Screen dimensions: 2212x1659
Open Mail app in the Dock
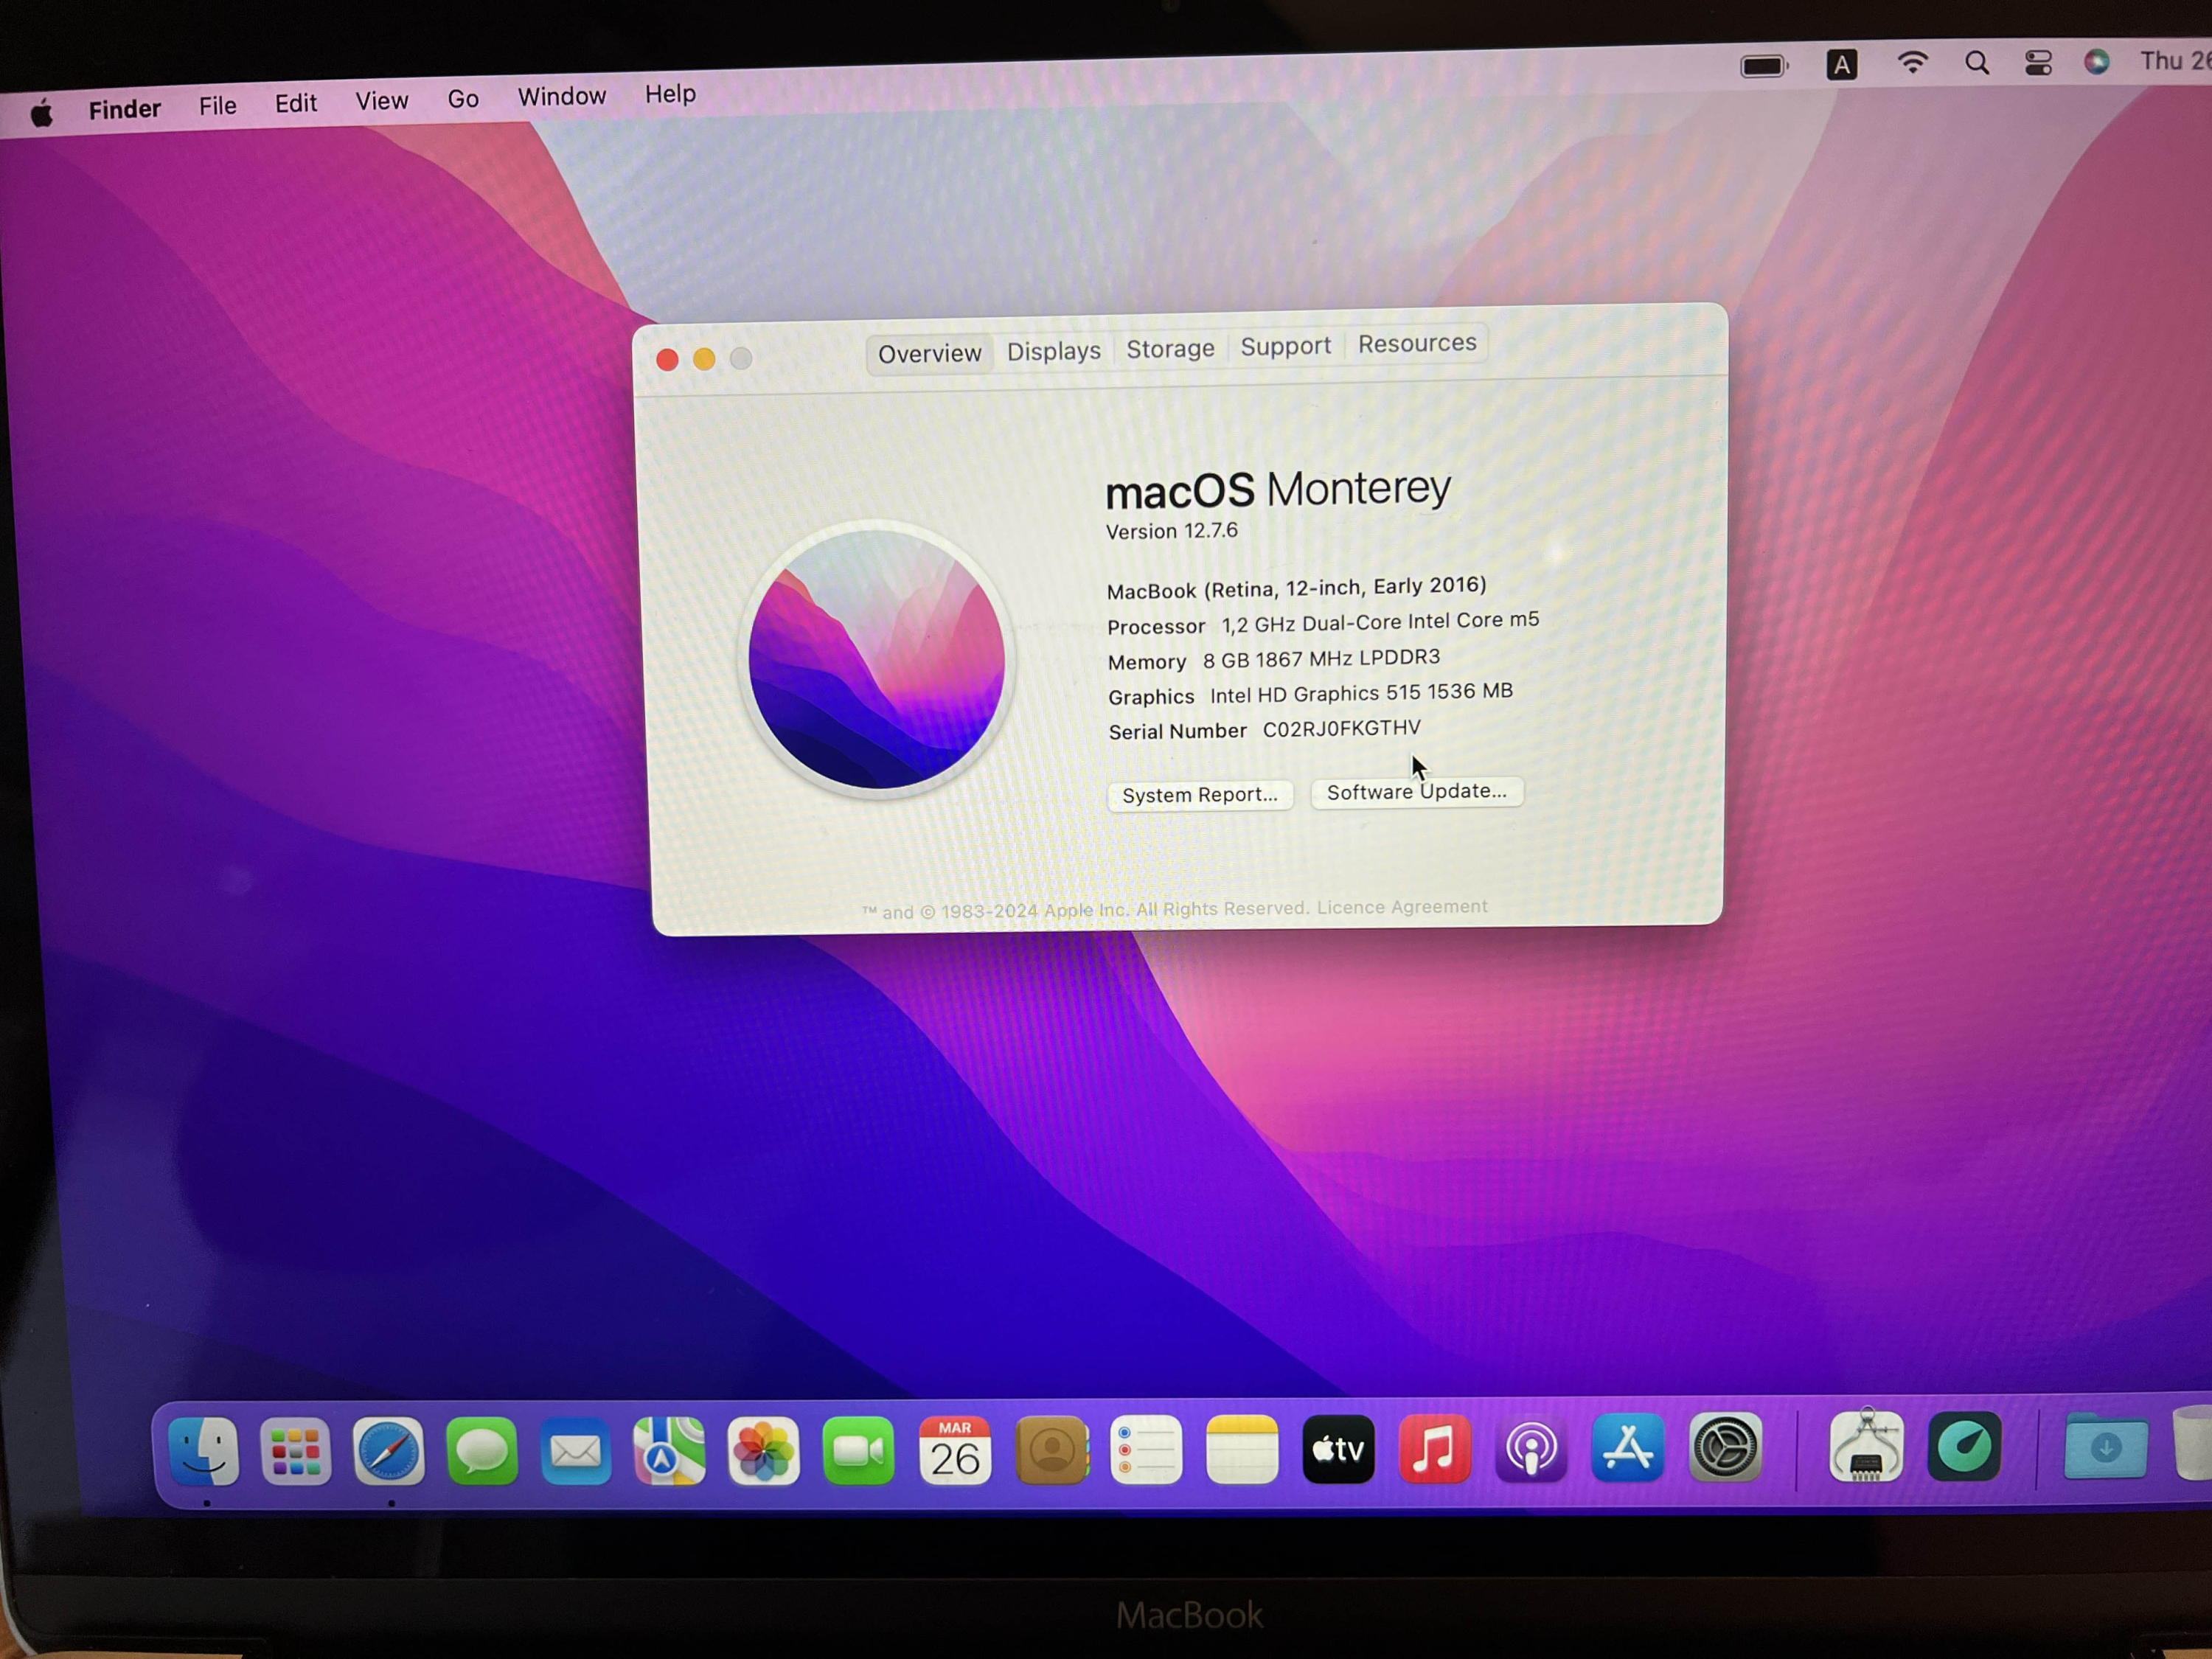click(575, 1450)
